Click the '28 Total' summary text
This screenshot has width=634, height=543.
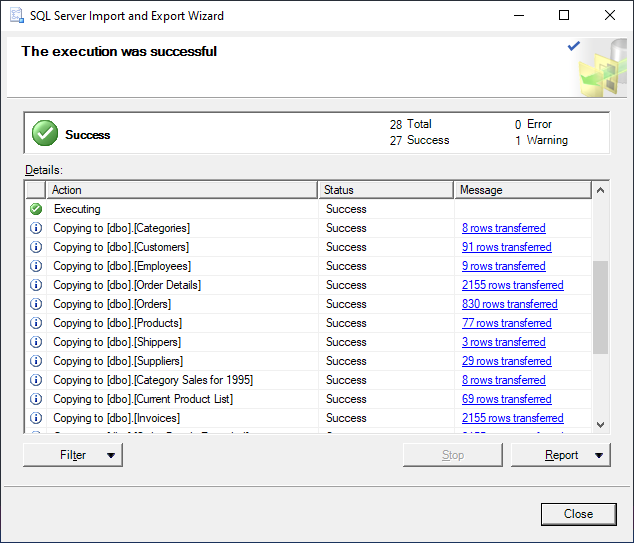[x=410, y=124]
